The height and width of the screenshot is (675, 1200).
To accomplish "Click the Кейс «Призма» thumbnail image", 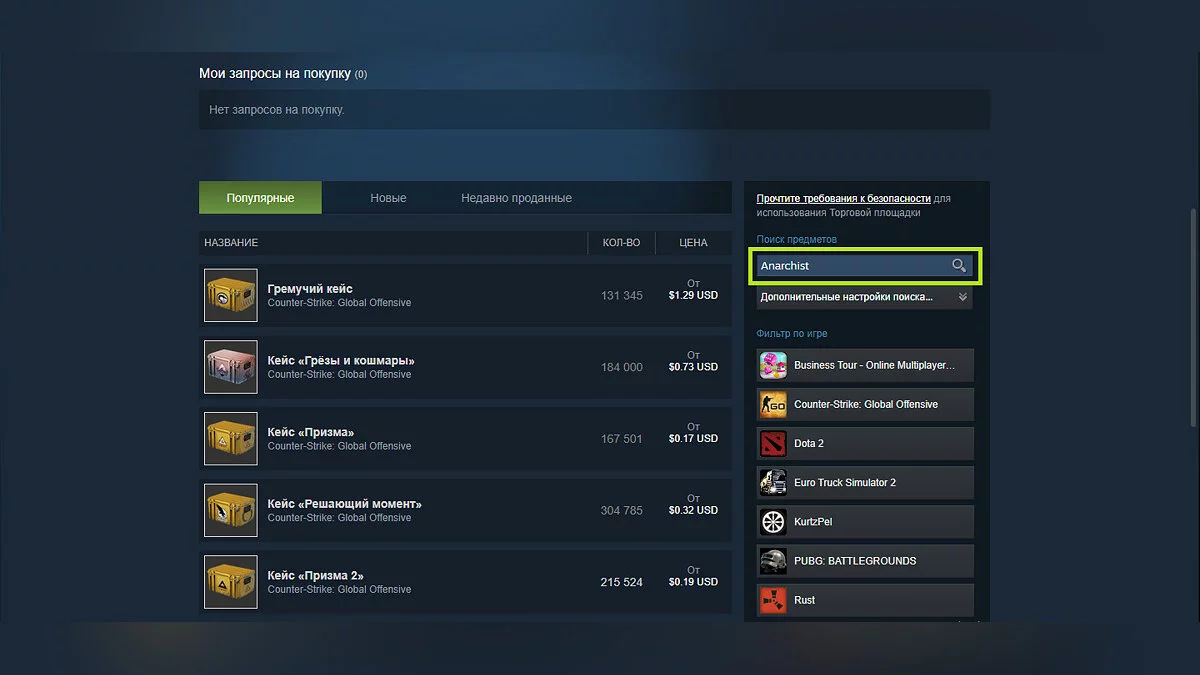I will (x=231, y=438).
